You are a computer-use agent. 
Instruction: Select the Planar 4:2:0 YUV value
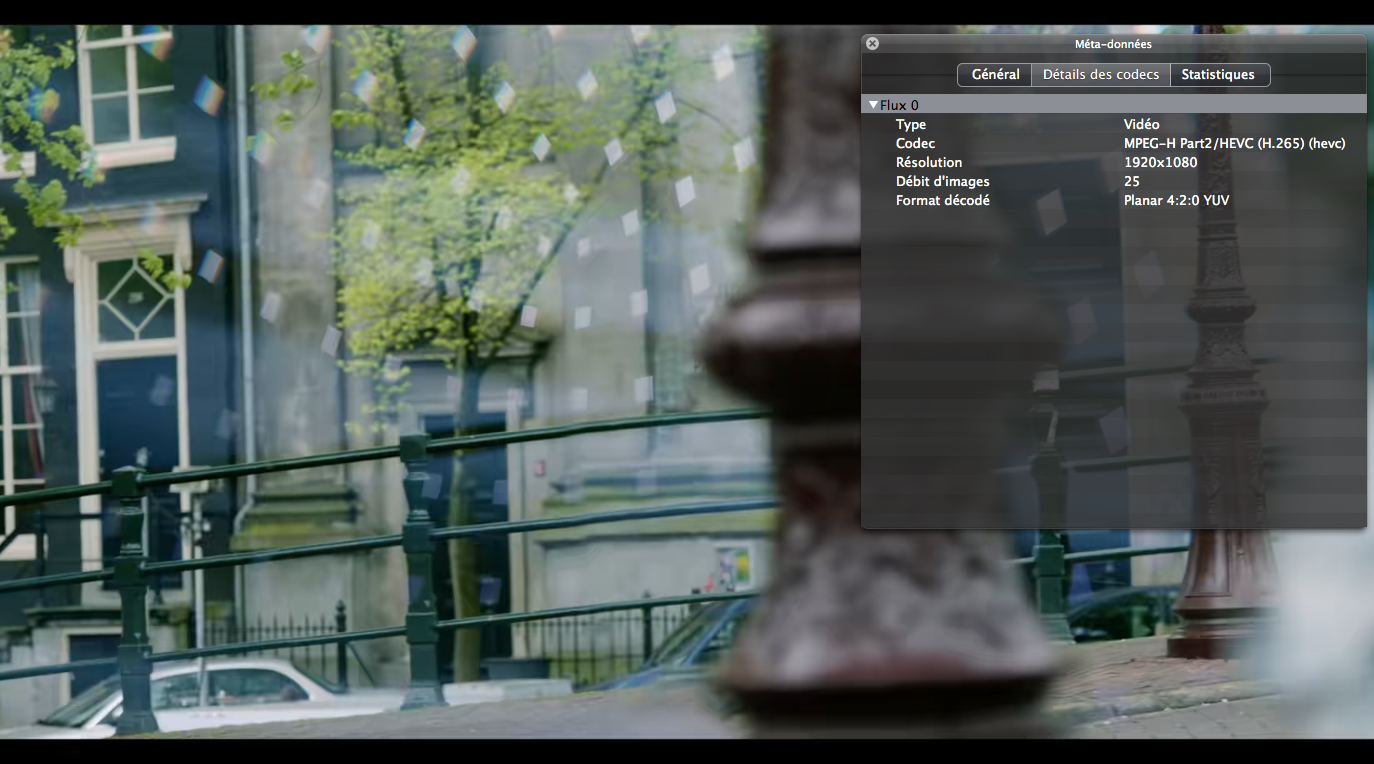point(1177,200)
